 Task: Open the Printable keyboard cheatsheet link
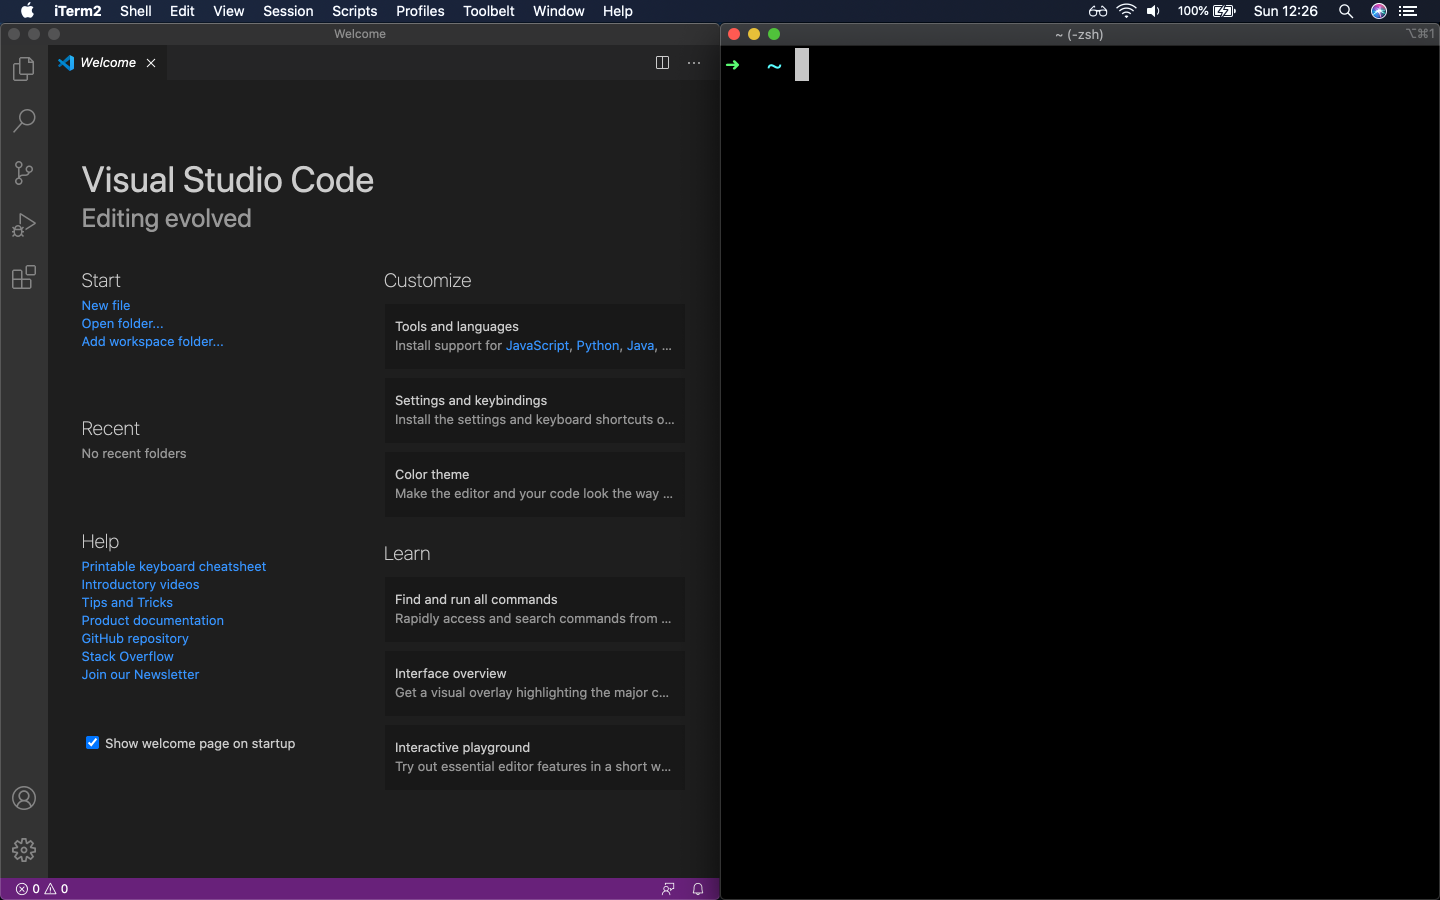174,567
